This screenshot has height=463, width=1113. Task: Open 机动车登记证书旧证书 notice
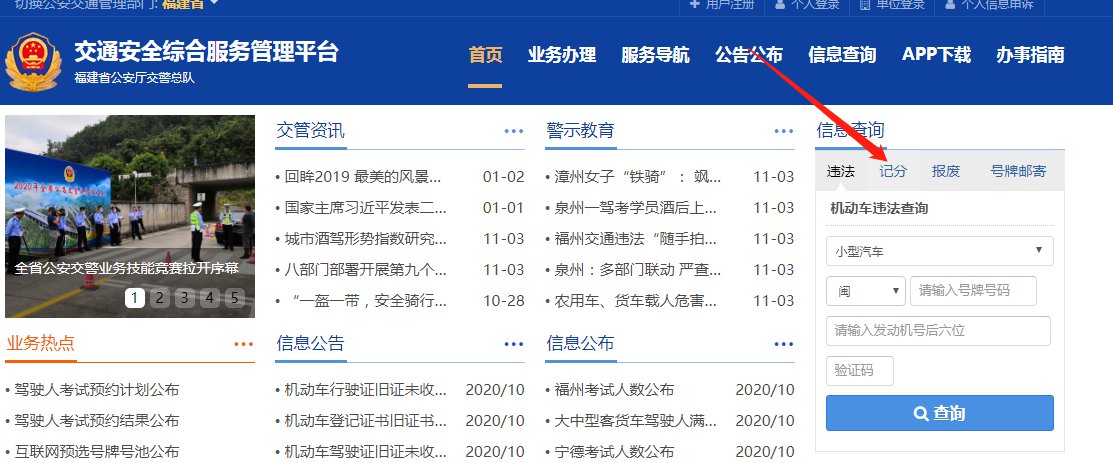tap(366, 420)
